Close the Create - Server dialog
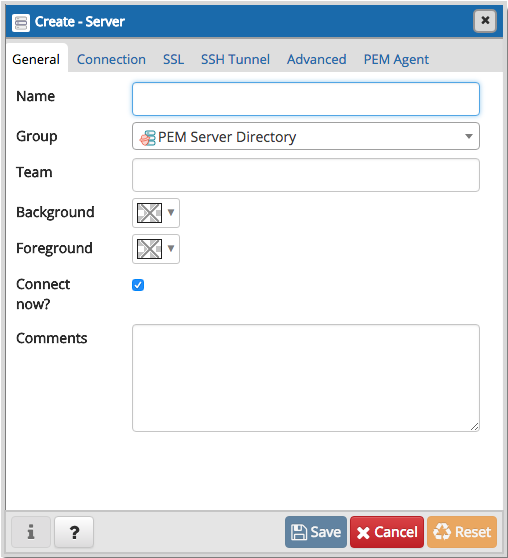Viewport: 508px width, 558px height. tap(485, 21)
